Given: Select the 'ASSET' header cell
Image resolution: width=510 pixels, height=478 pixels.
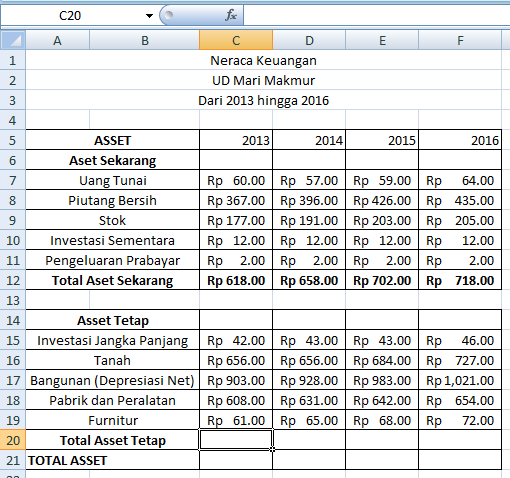Looking at the screenshot, I should 113,140.
